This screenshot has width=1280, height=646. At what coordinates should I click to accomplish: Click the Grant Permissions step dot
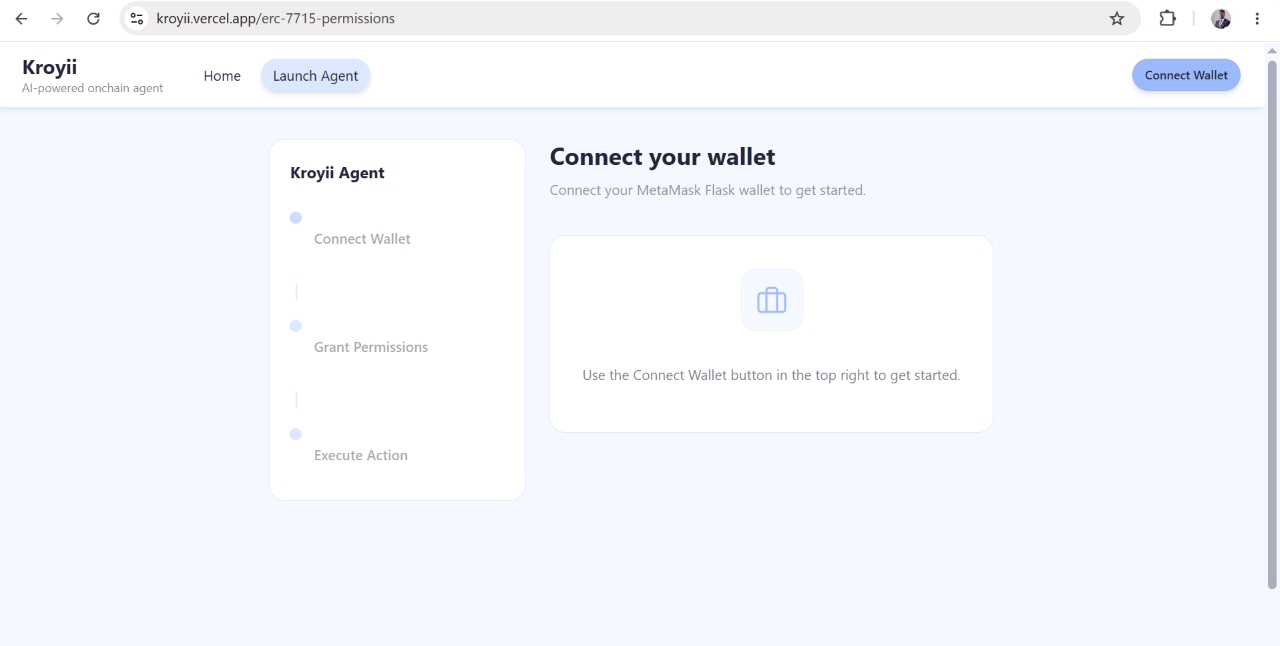pos(296,326)
